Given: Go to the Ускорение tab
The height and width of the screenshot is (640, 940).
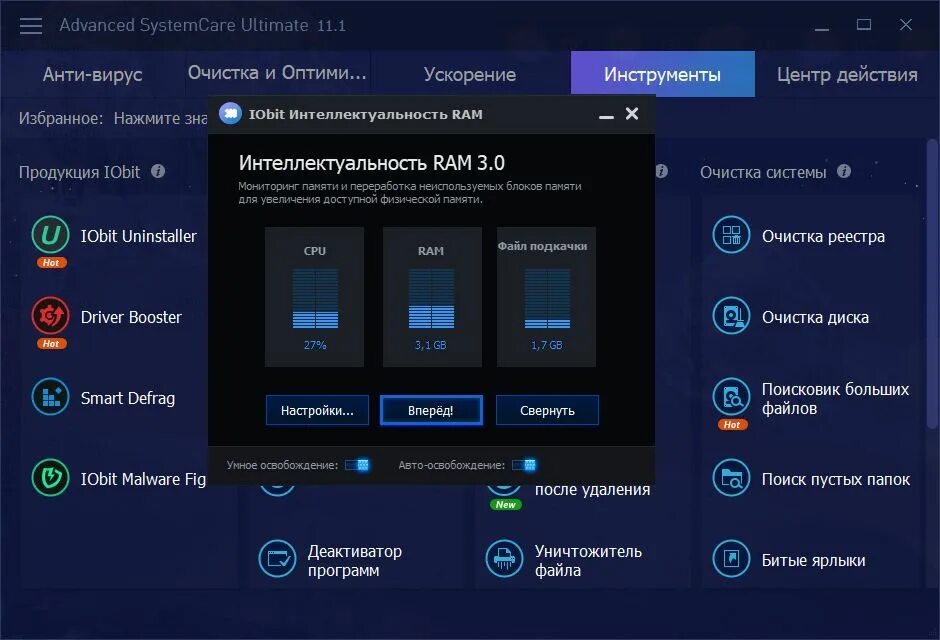Looking at the screenshot, I should pyautogui.click(x=469, y=74).
